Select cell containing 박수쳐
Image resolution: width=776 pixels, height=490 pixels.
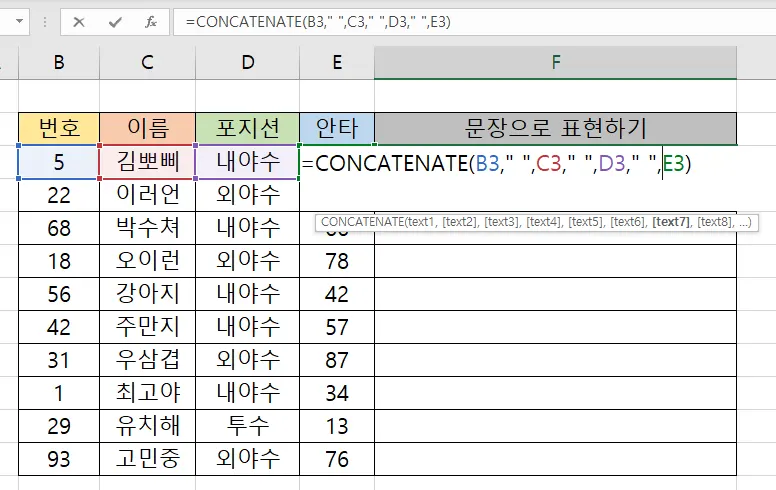[147, 228]
